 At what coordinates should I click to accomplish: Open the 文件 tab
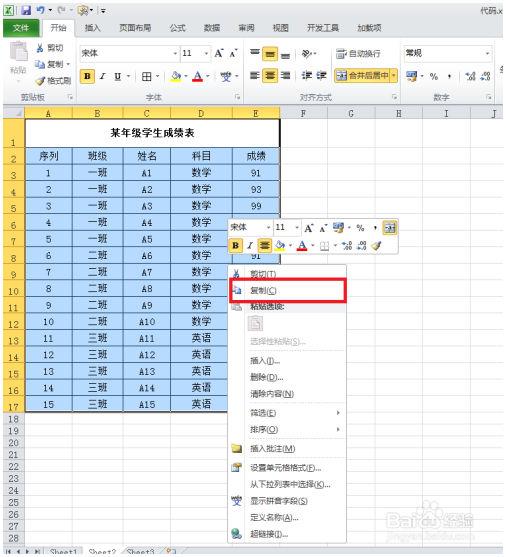tap(21, 28)
